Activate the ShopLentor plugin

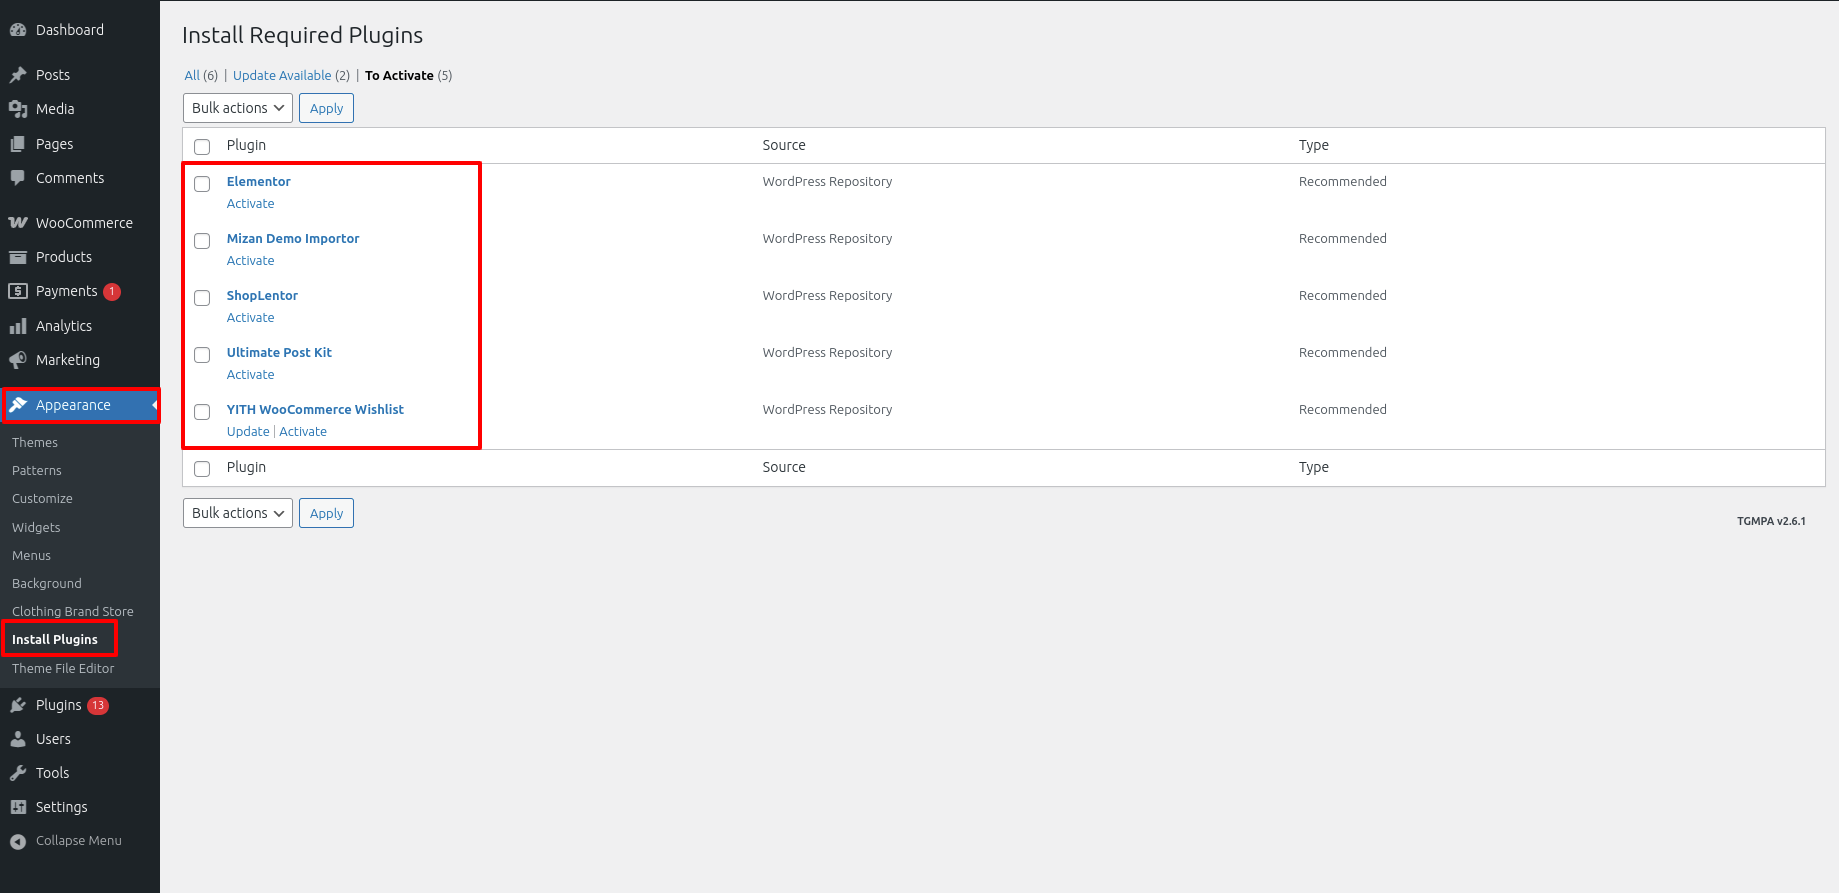coord(250,317)
